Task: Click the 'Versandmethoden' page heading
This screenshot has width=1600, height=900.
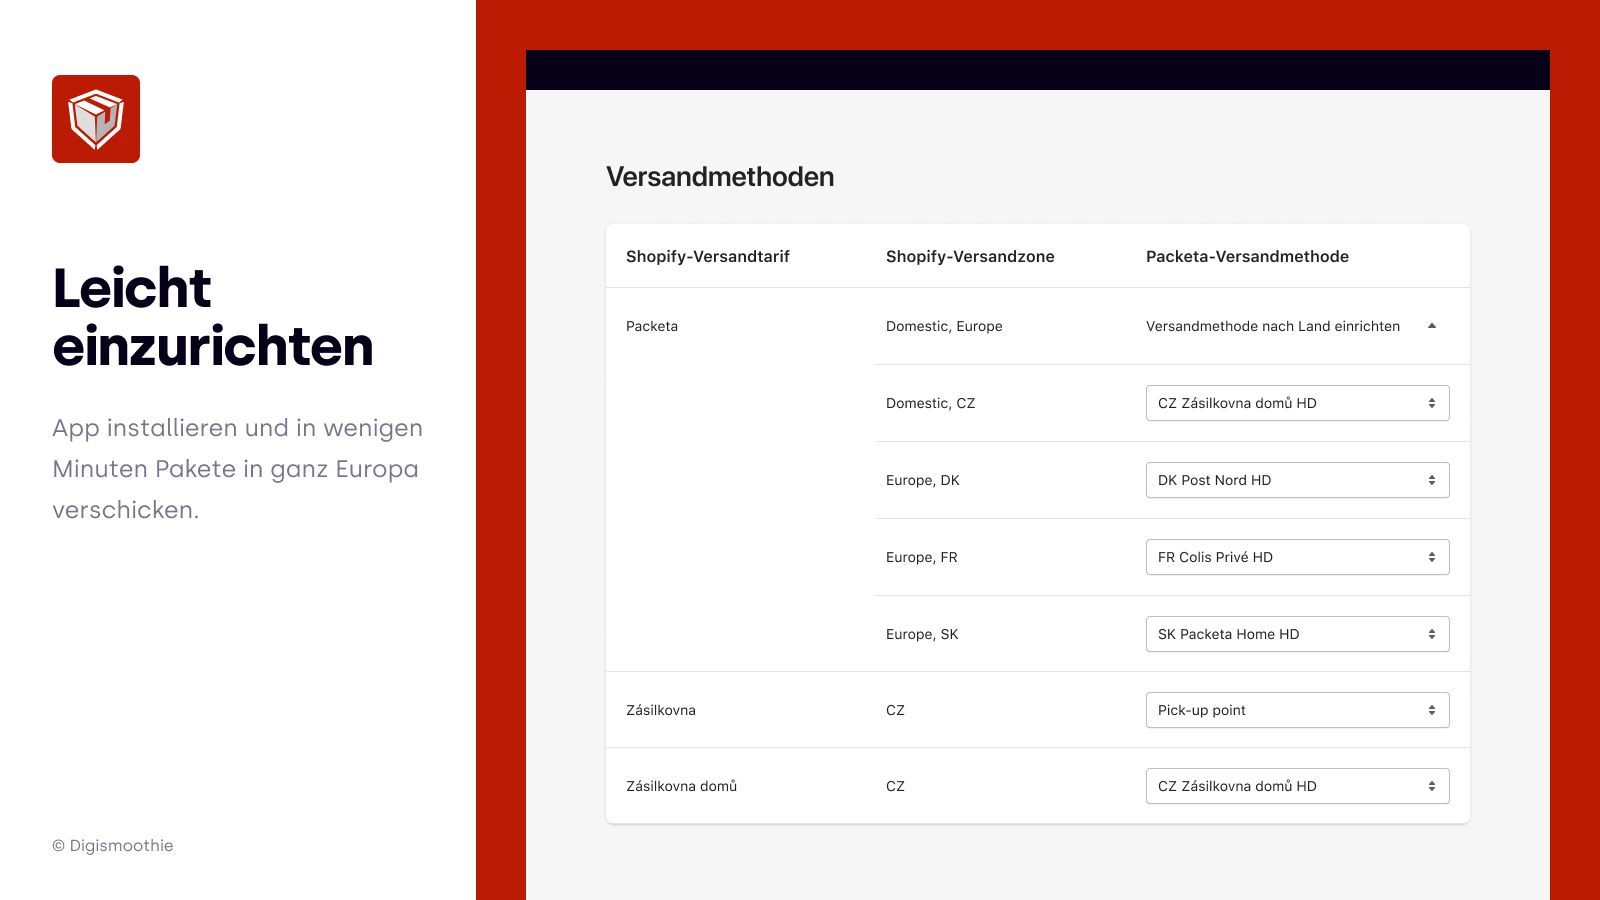Action: pos(720,177)
